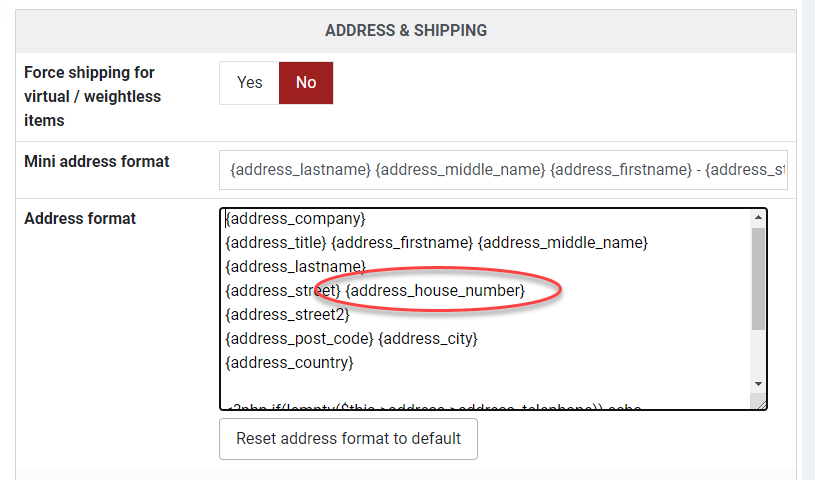Viewport: 815px width, 480px height.
Task: Click the Address format textarea scroll down arrow
Action: click(x=758, y=384)
